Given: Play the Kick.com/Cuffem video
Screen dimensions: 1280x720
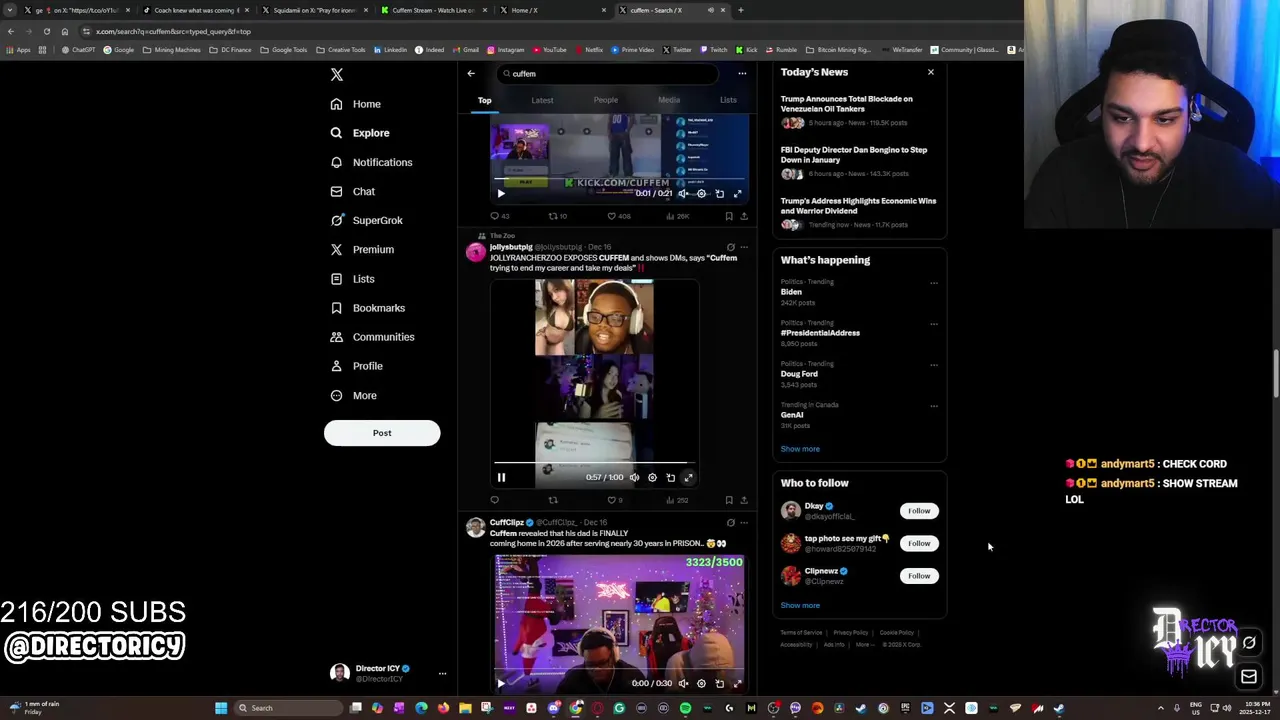Looking at the screenshot, I should click(501, 194).
